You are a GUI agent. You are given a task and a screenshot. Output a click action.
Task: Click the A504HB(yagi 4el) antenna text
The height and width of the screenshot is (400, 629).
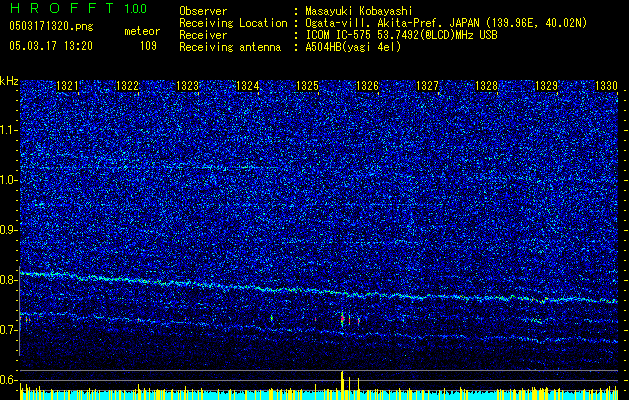pyautogui.click(x=353, y=47)
